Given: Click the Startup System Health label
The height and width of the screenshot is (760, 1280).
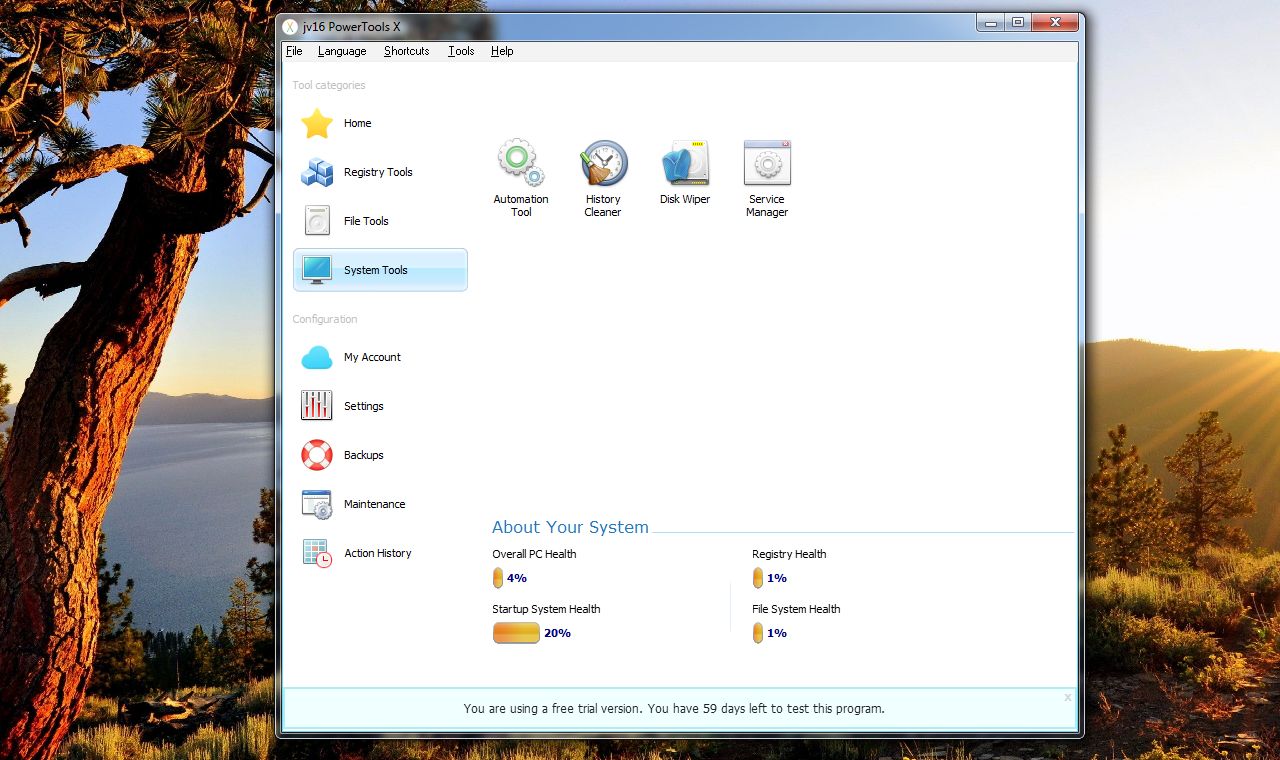Looking at the screenshot, I should pos(546,609).
